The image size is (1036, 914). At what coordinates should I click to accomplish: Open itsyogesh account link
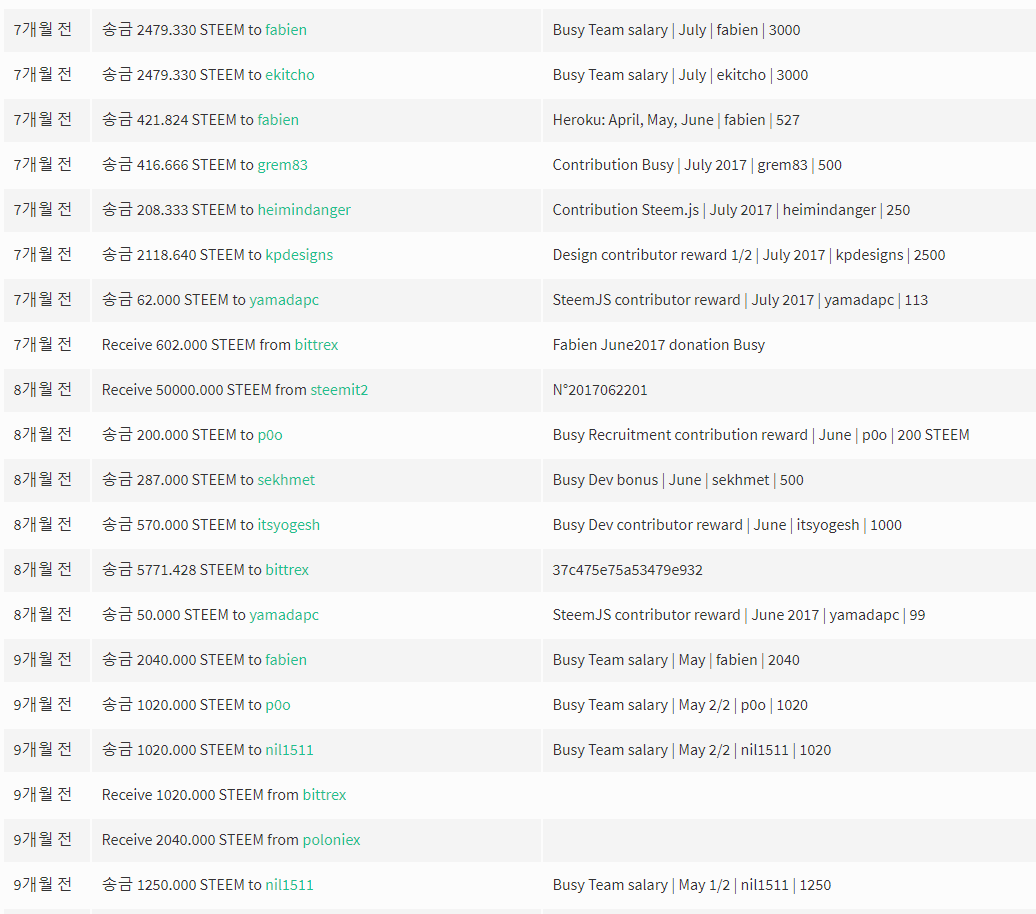(x=288, y=525)
